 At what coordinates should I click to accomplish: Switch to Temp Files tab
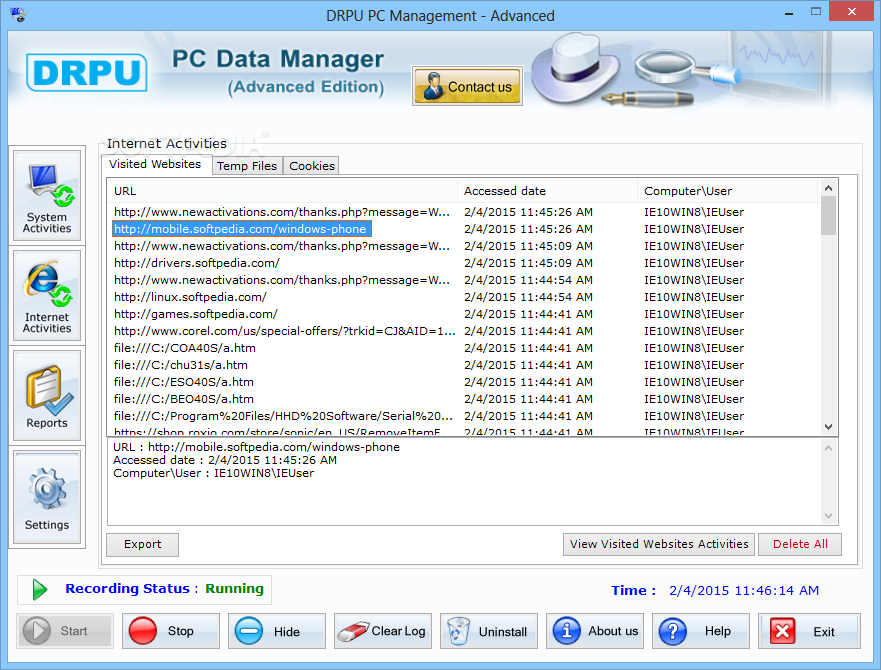(x=247, y=166)
